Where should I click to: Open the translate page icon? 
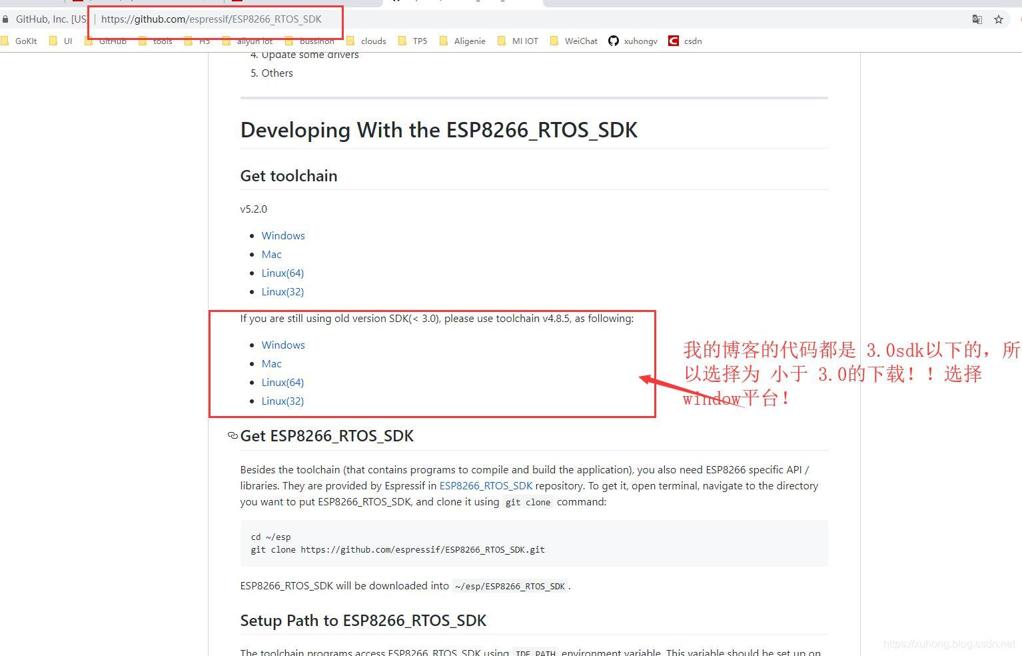[x=977, y=20]
